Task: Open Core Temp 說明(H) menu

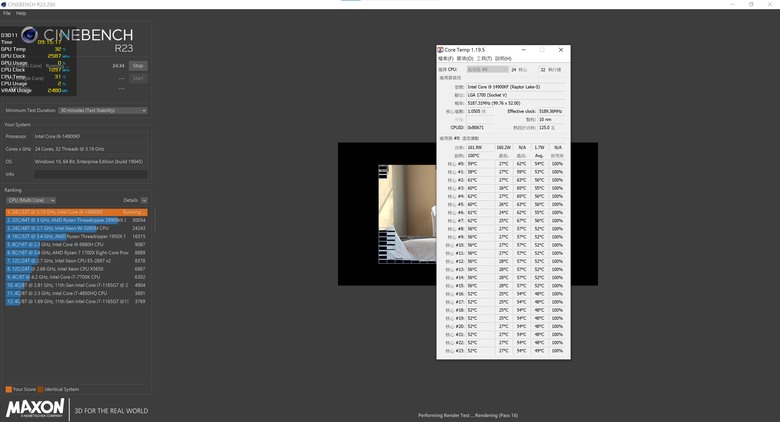Action: pyautogui.click(x=503, y=59)
